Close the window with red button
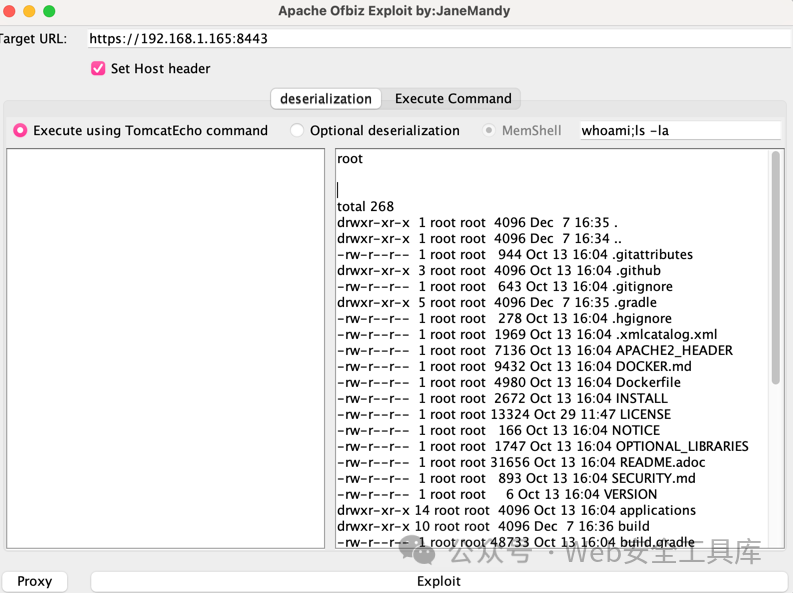 click(9, 11)
